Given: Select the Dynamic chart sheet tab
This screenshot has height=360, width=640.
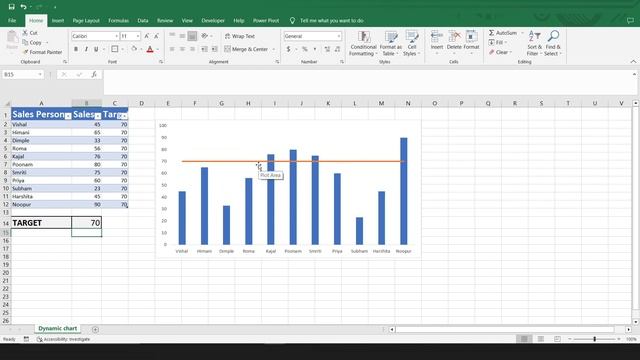Looking at the screenshot, I should tap(58, 329).
